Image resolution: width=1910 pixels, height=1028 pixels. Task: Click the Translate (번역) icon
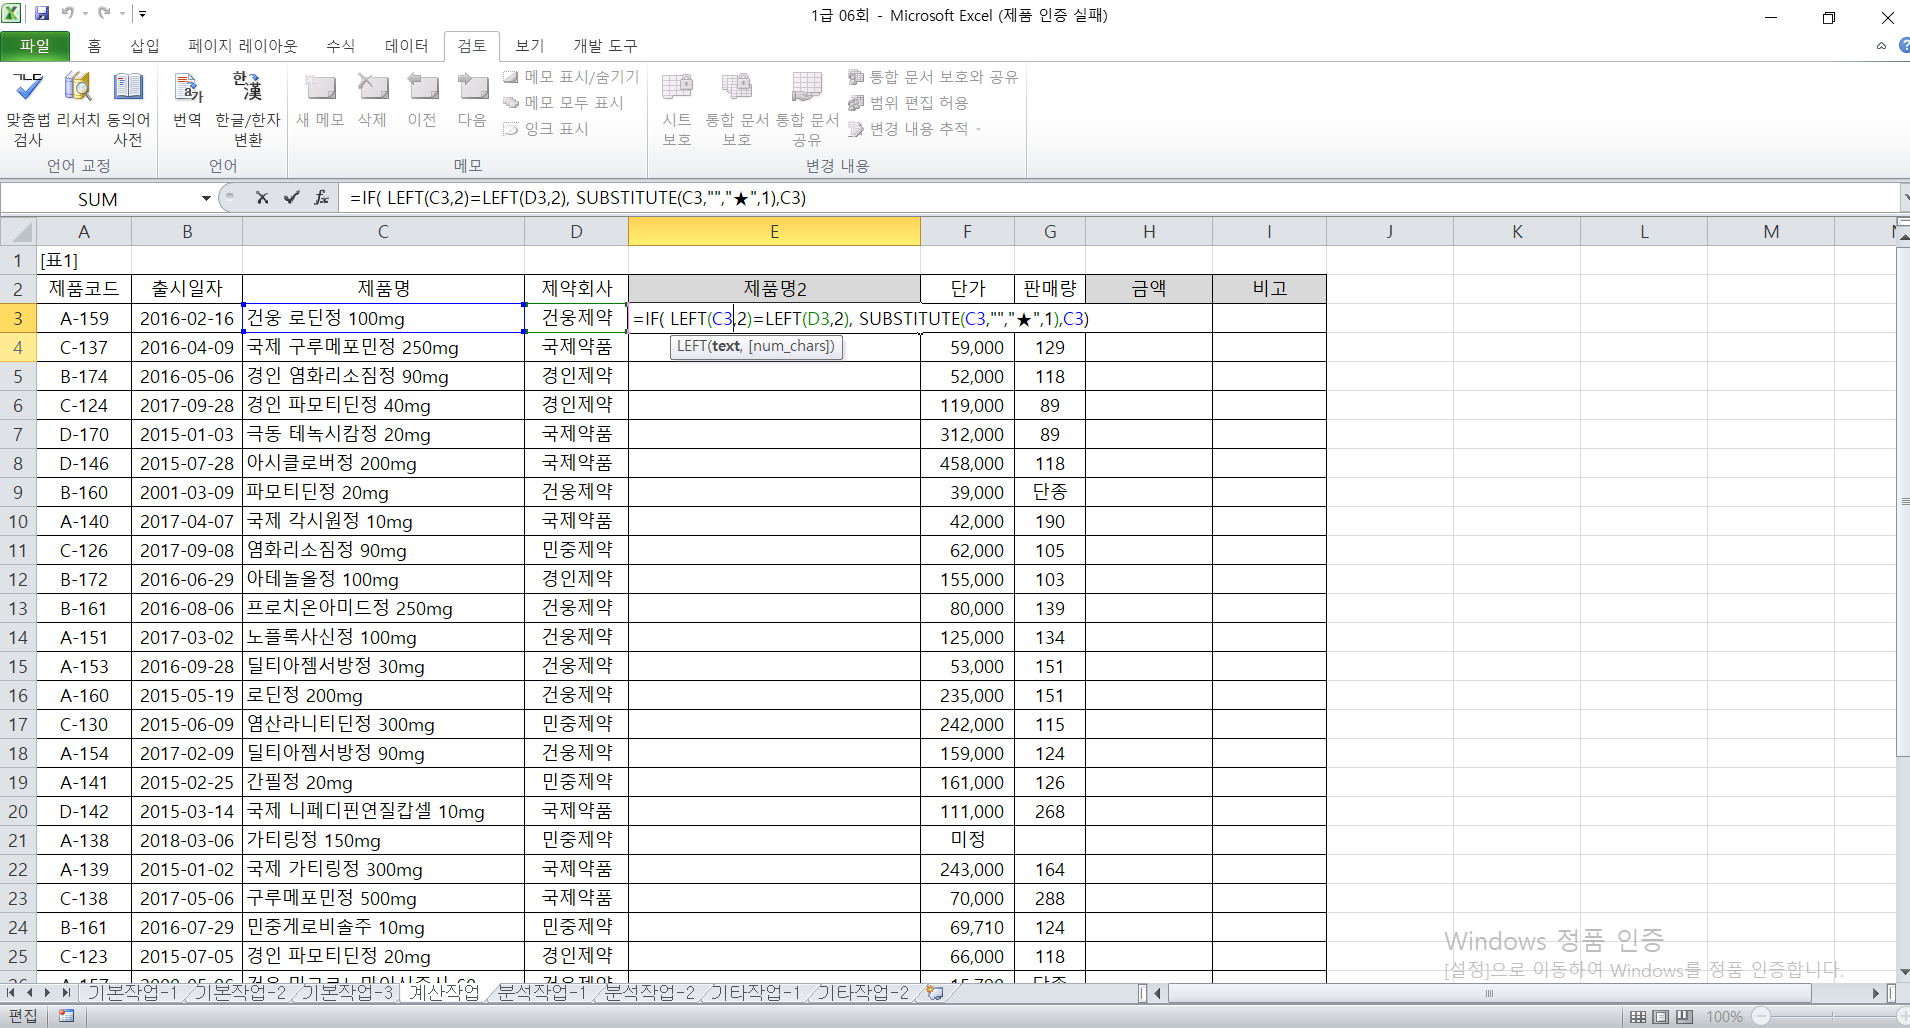point(188,89)
